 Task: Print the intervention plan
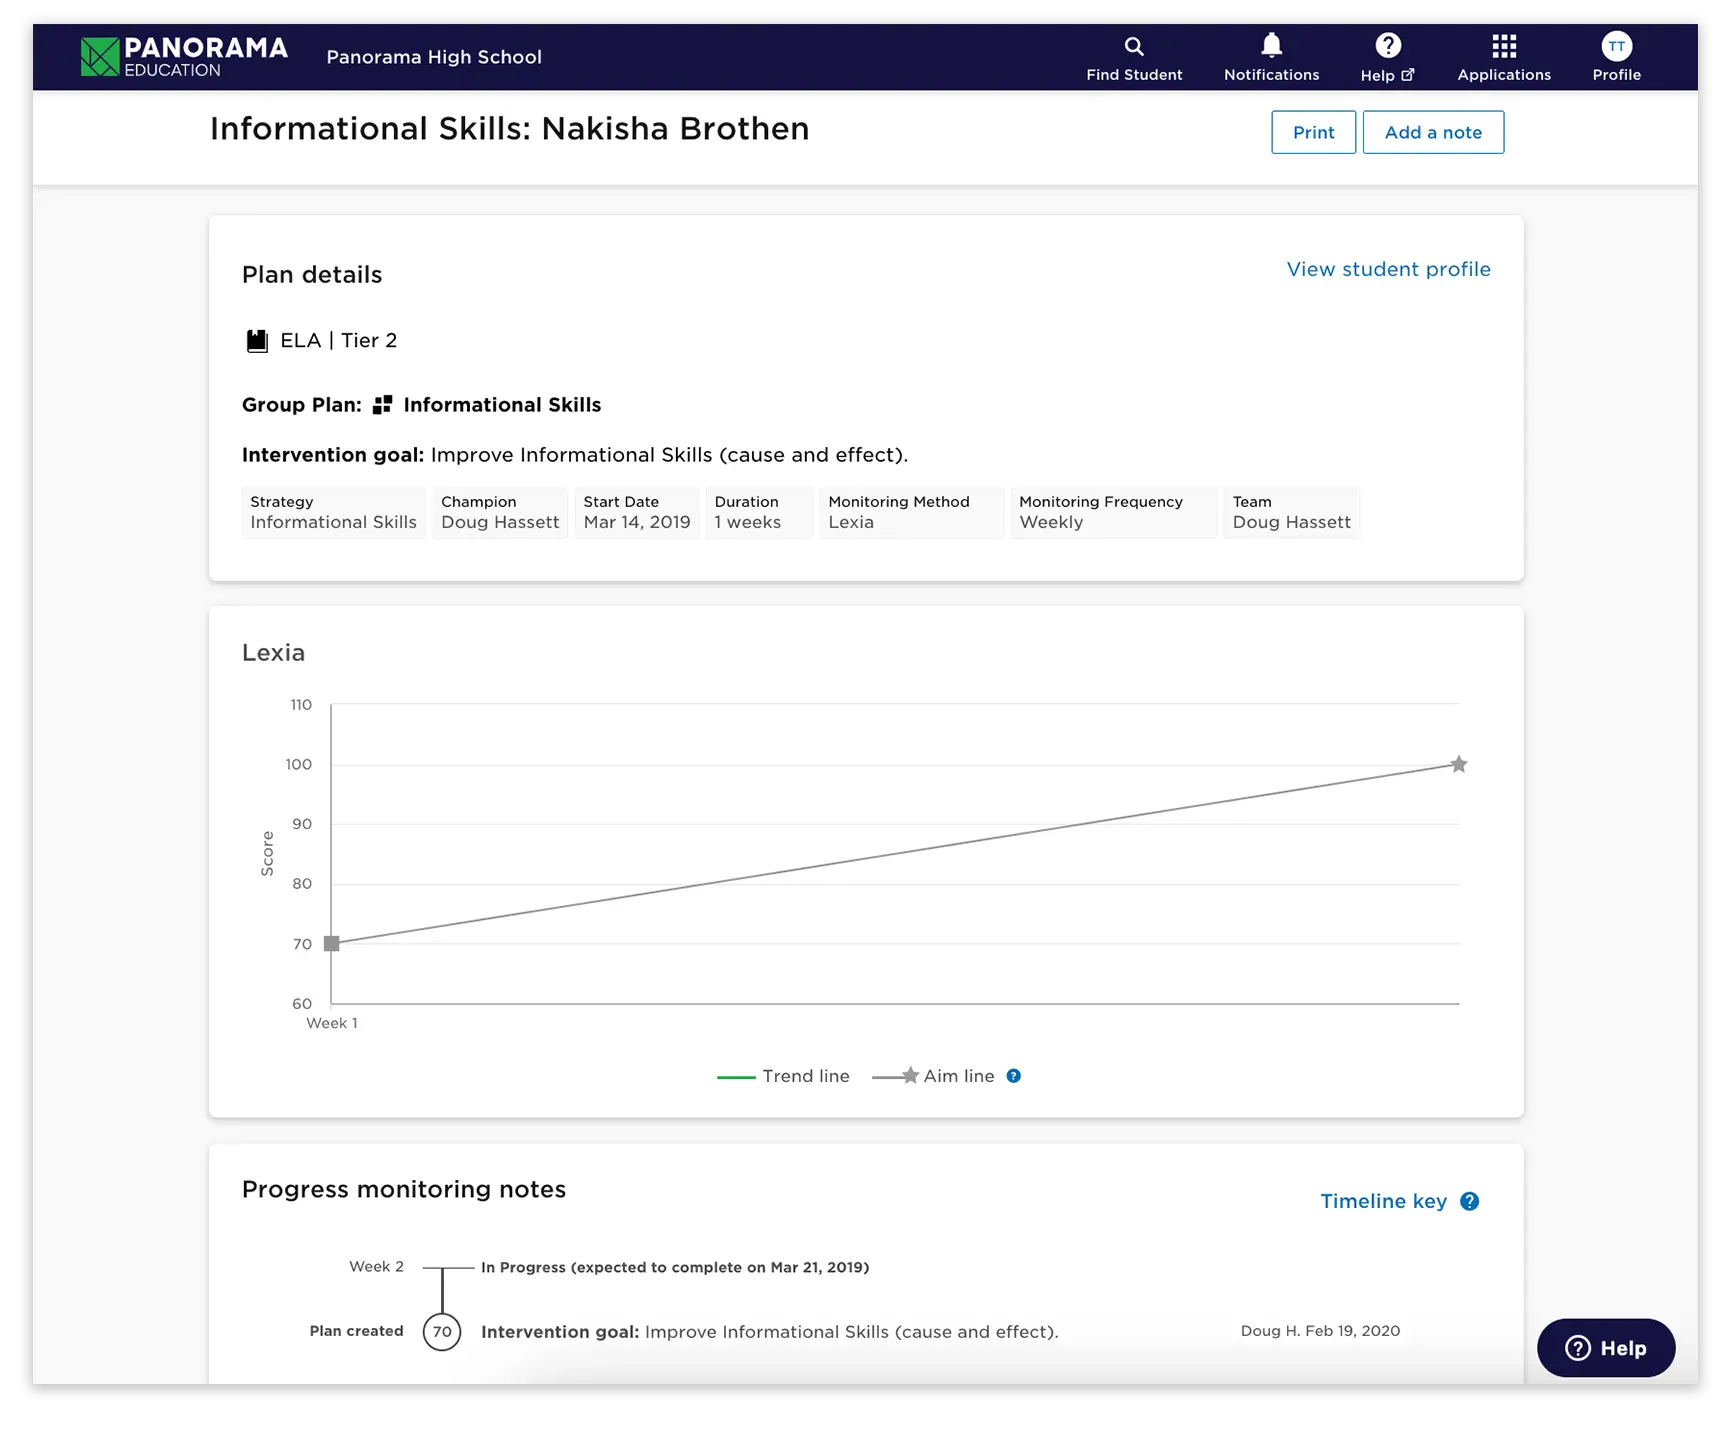(1313, 132)
